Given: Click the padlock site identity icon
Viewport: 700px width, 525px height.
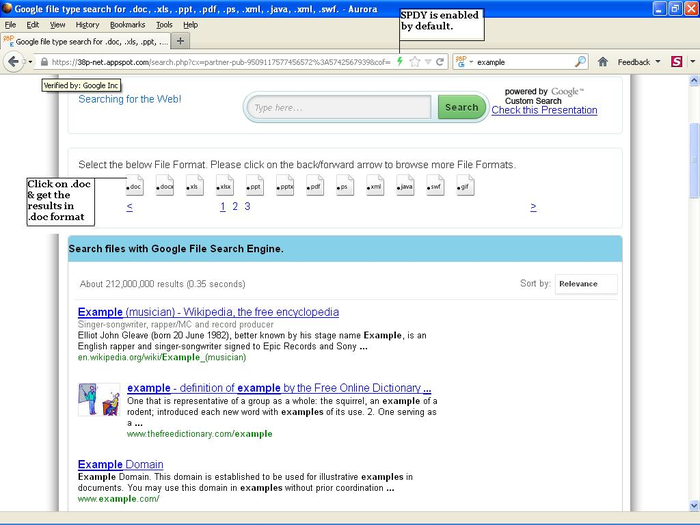Looking at the screenshot, I should tap(44, 62).
